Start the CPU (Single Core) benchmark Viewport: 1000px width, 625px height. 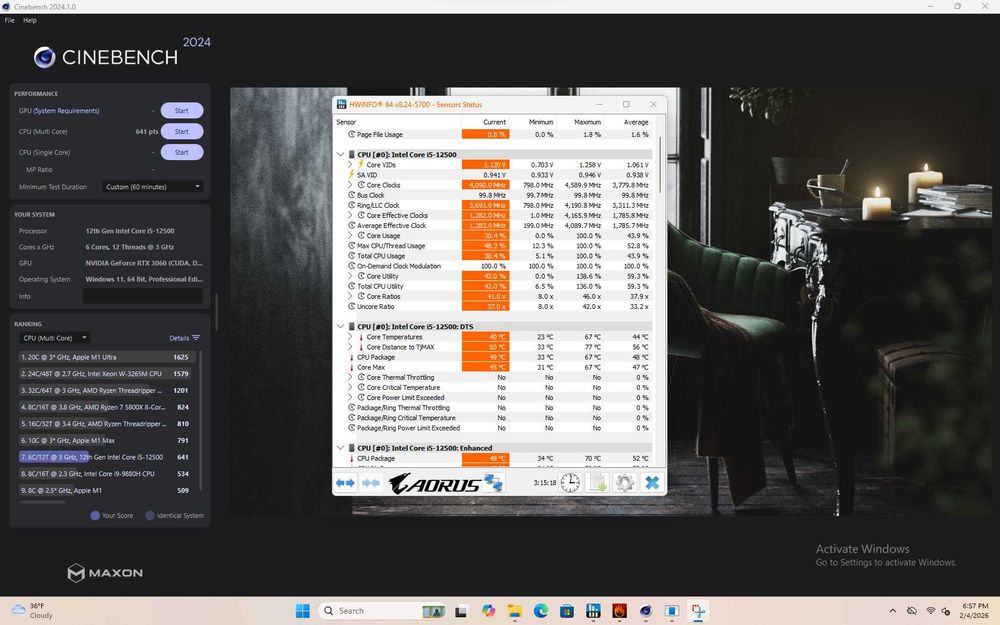(182, 152)
